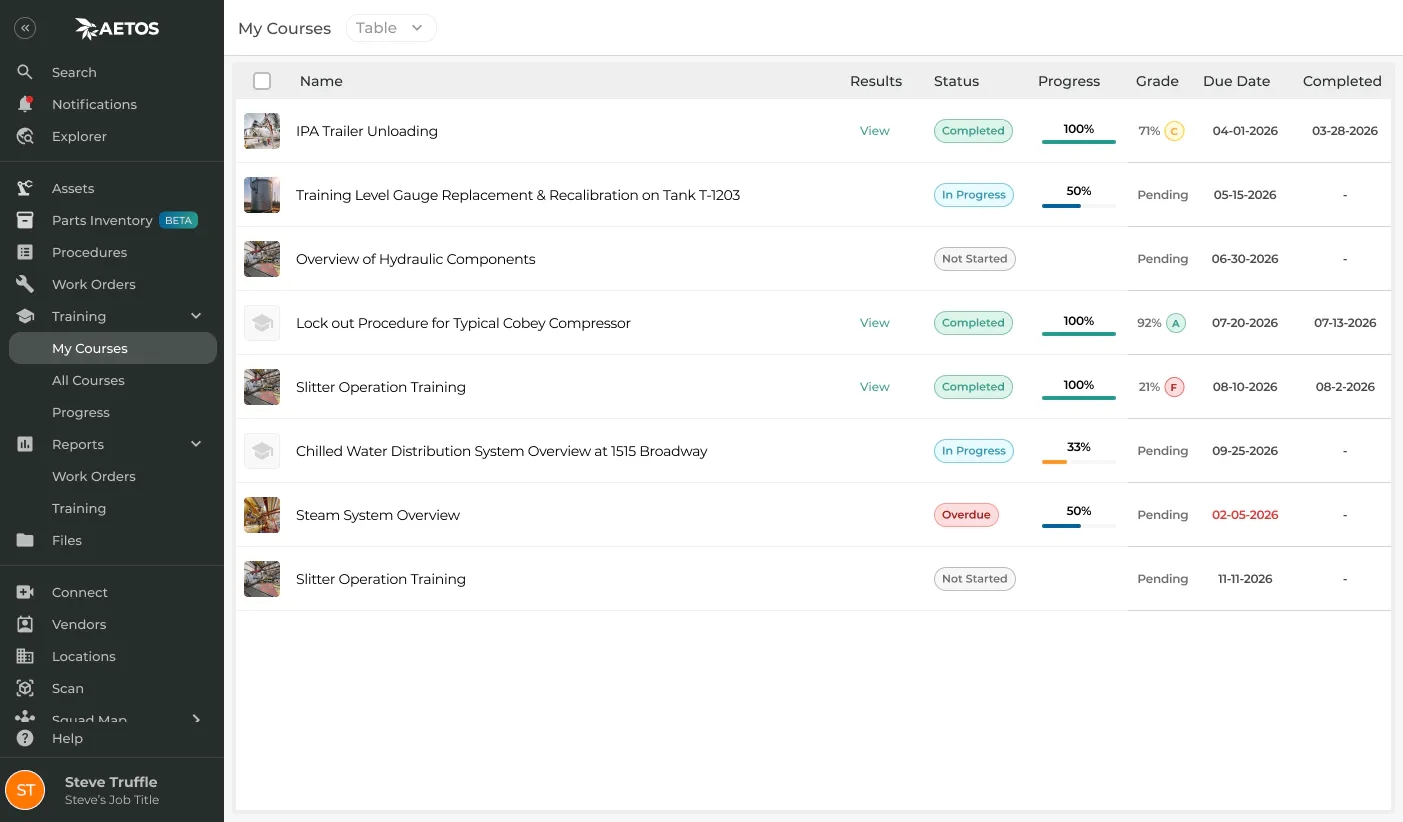
Task: Collapse sidebar with double-arrow icon
Action: pyautogui.click(x=25, y=28)
